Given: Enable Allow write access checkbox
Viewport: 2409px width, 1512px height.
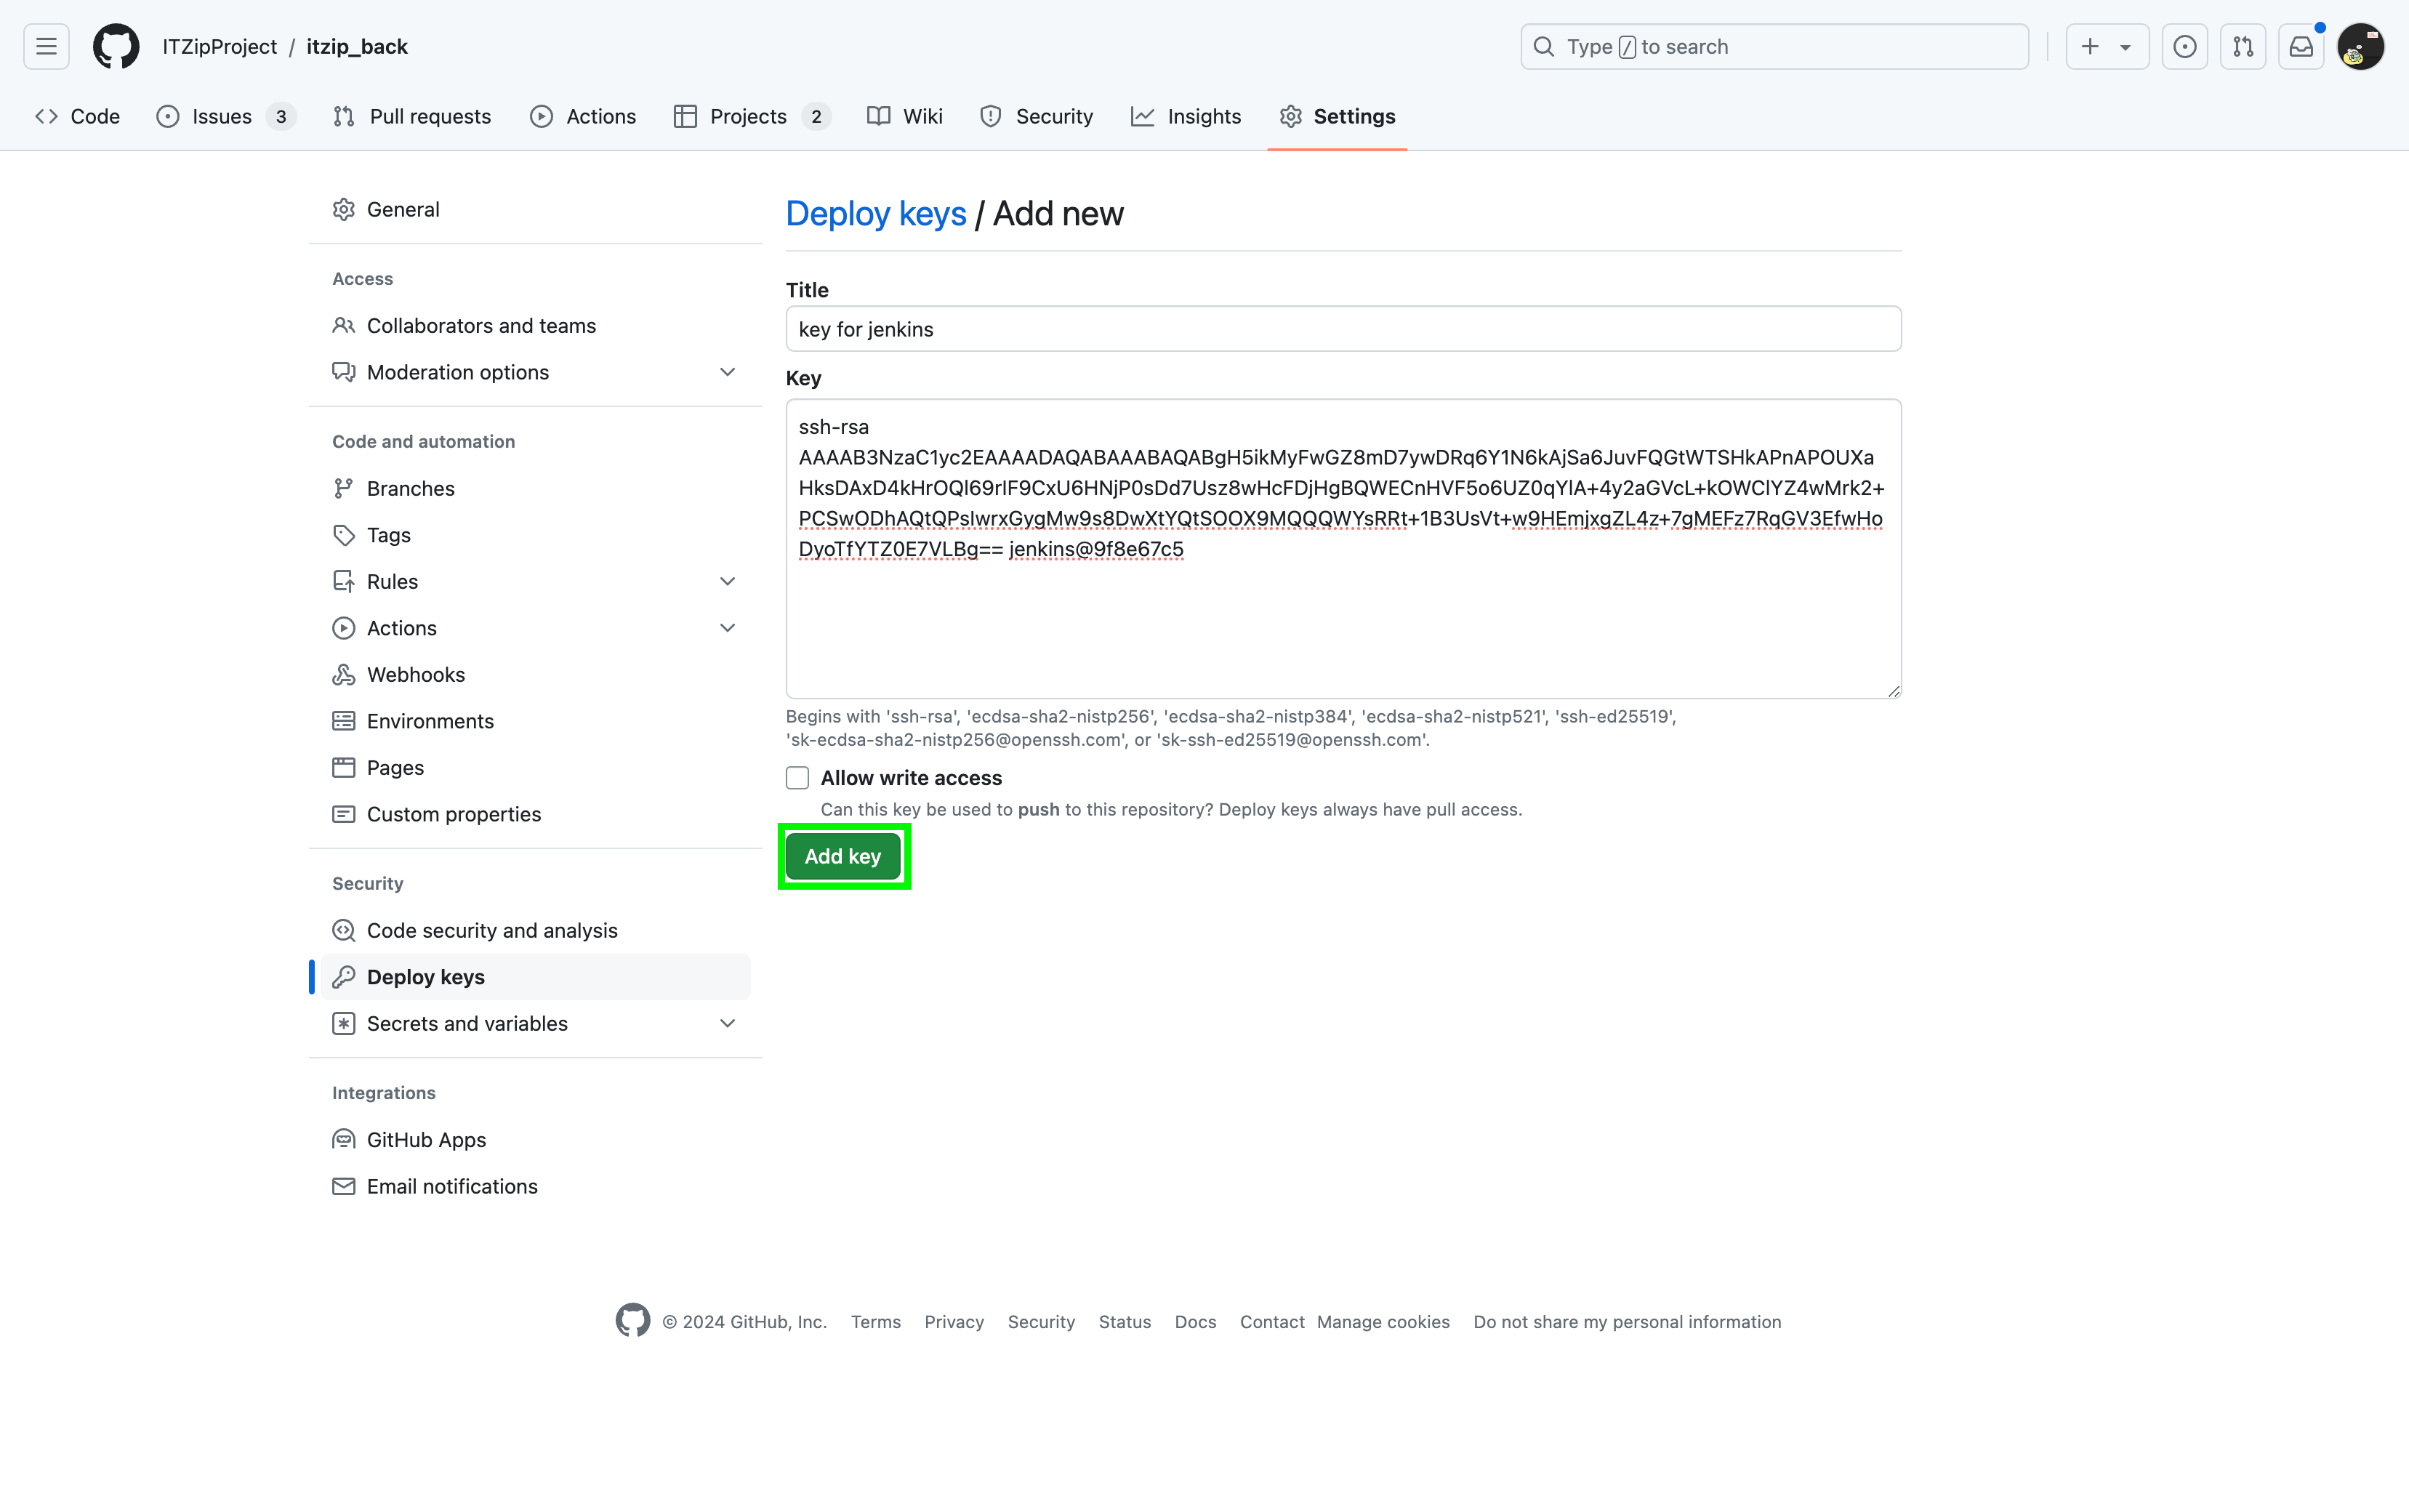Looking at the screenshot, I should click(797, 778).
